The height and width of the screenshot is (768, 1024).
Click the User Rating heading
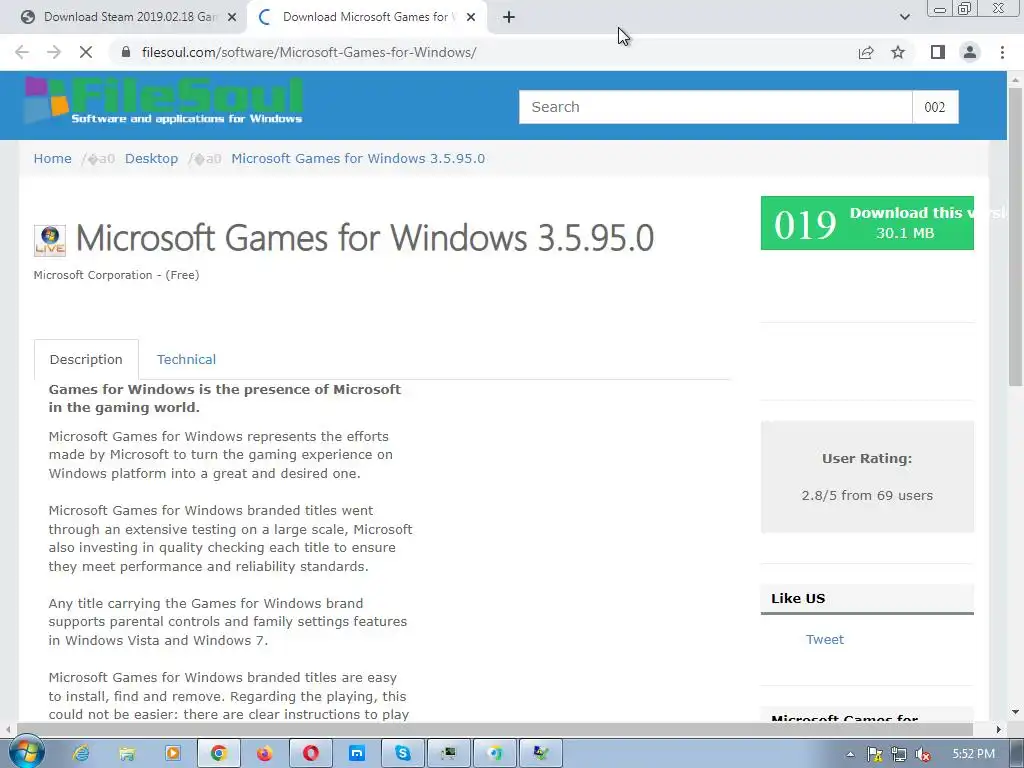coord(867,458)
